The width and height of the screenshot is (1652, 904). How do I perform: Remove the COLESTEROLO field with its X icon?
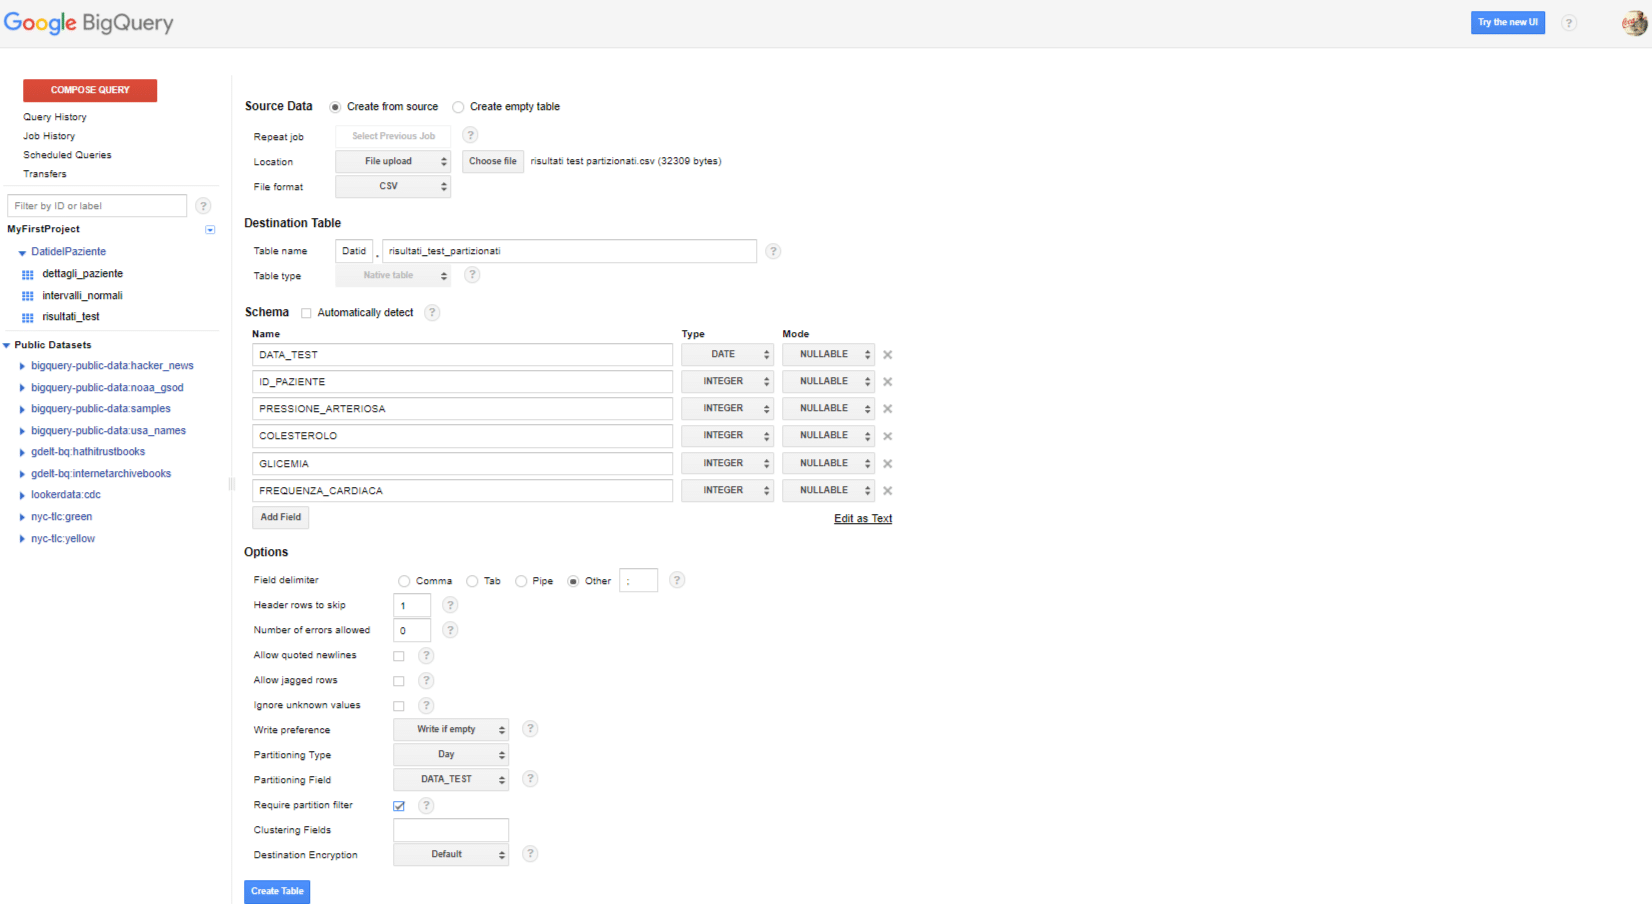point(887,436)
